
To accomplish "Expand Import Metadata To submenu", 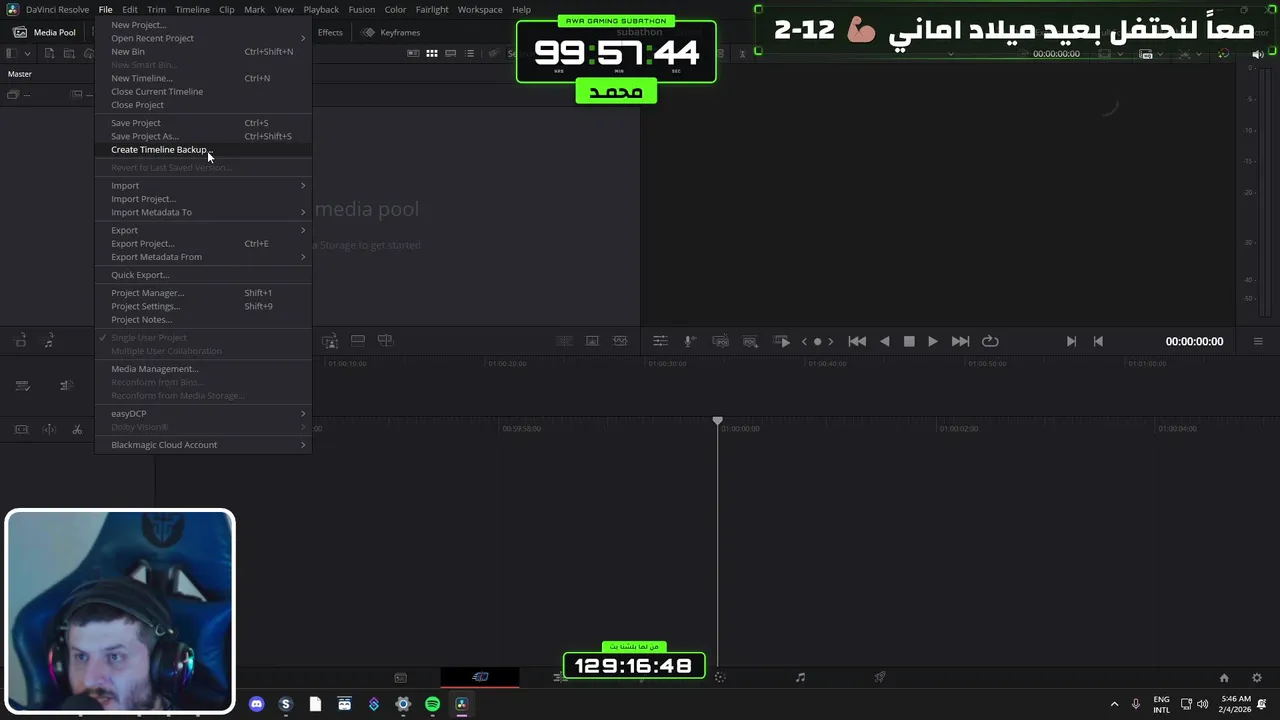I will click(204, 212).
